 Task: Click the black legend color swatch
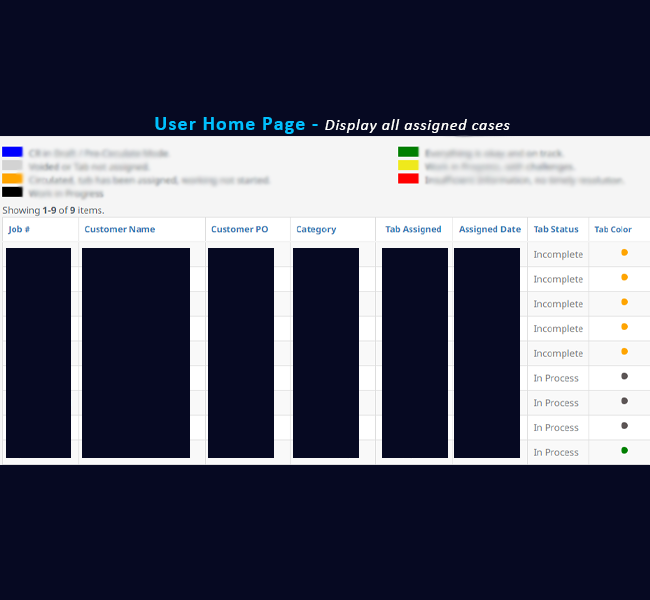point(12,192)
